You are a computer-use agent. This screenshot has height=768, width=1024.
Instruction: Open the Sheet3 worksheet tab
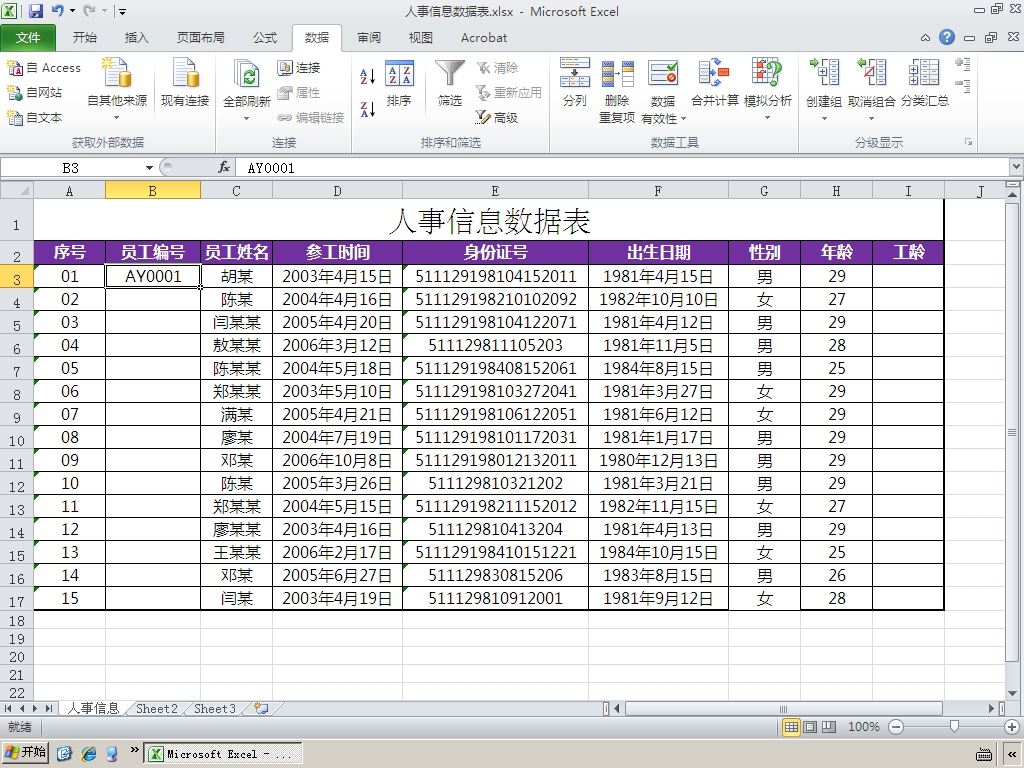pyautogui.click(x=215, y=709)
